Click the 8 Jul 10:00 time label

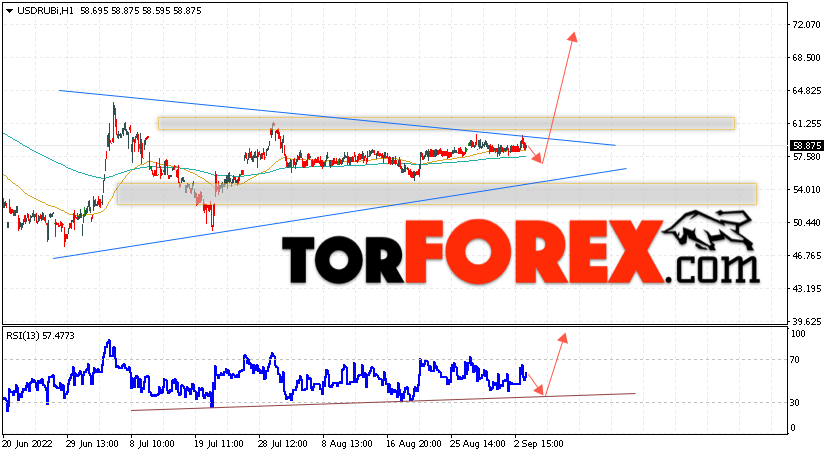152,444
